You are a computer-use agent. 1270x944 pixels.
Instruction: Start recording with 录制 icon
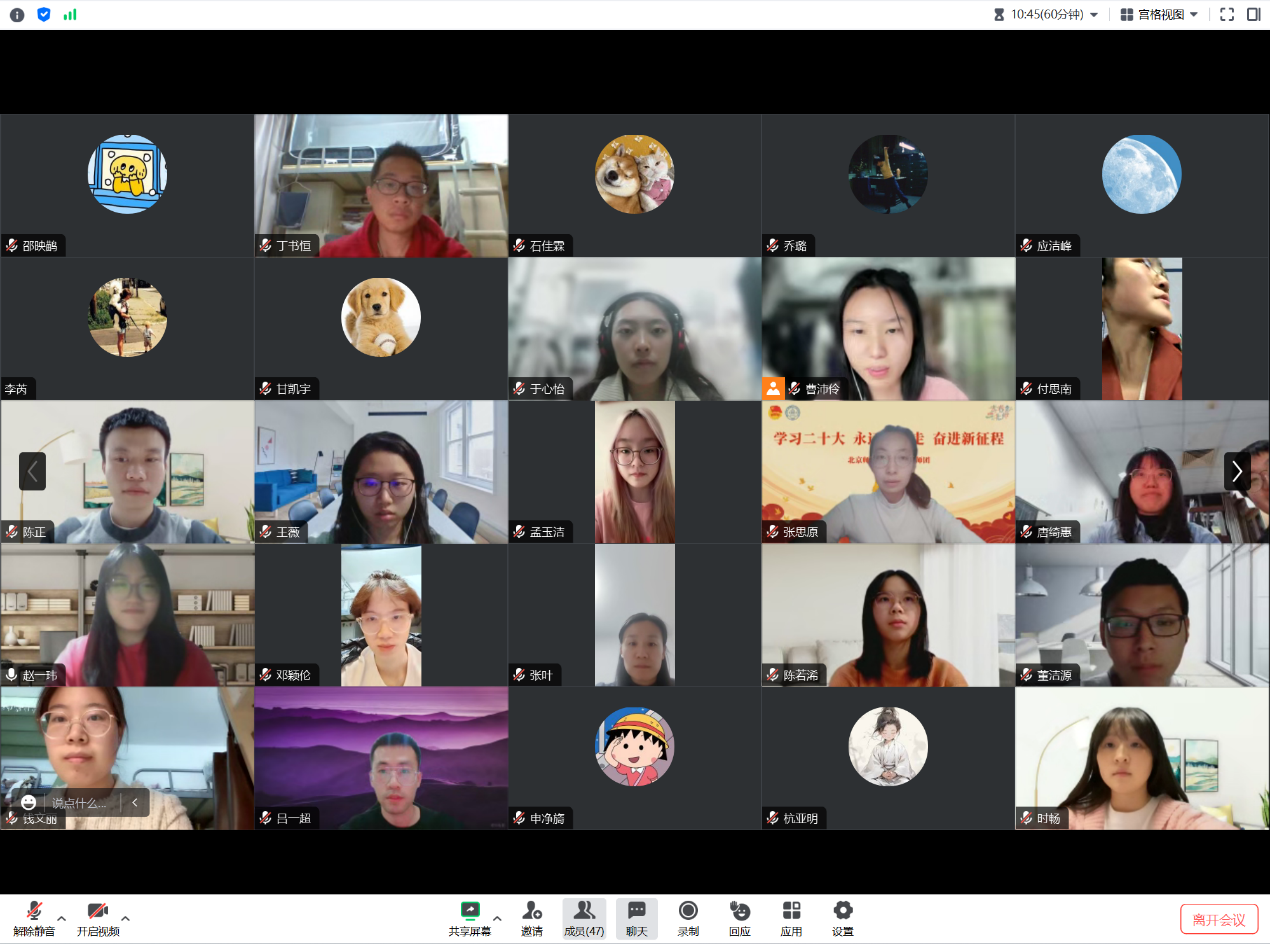(x=688, y=917)
